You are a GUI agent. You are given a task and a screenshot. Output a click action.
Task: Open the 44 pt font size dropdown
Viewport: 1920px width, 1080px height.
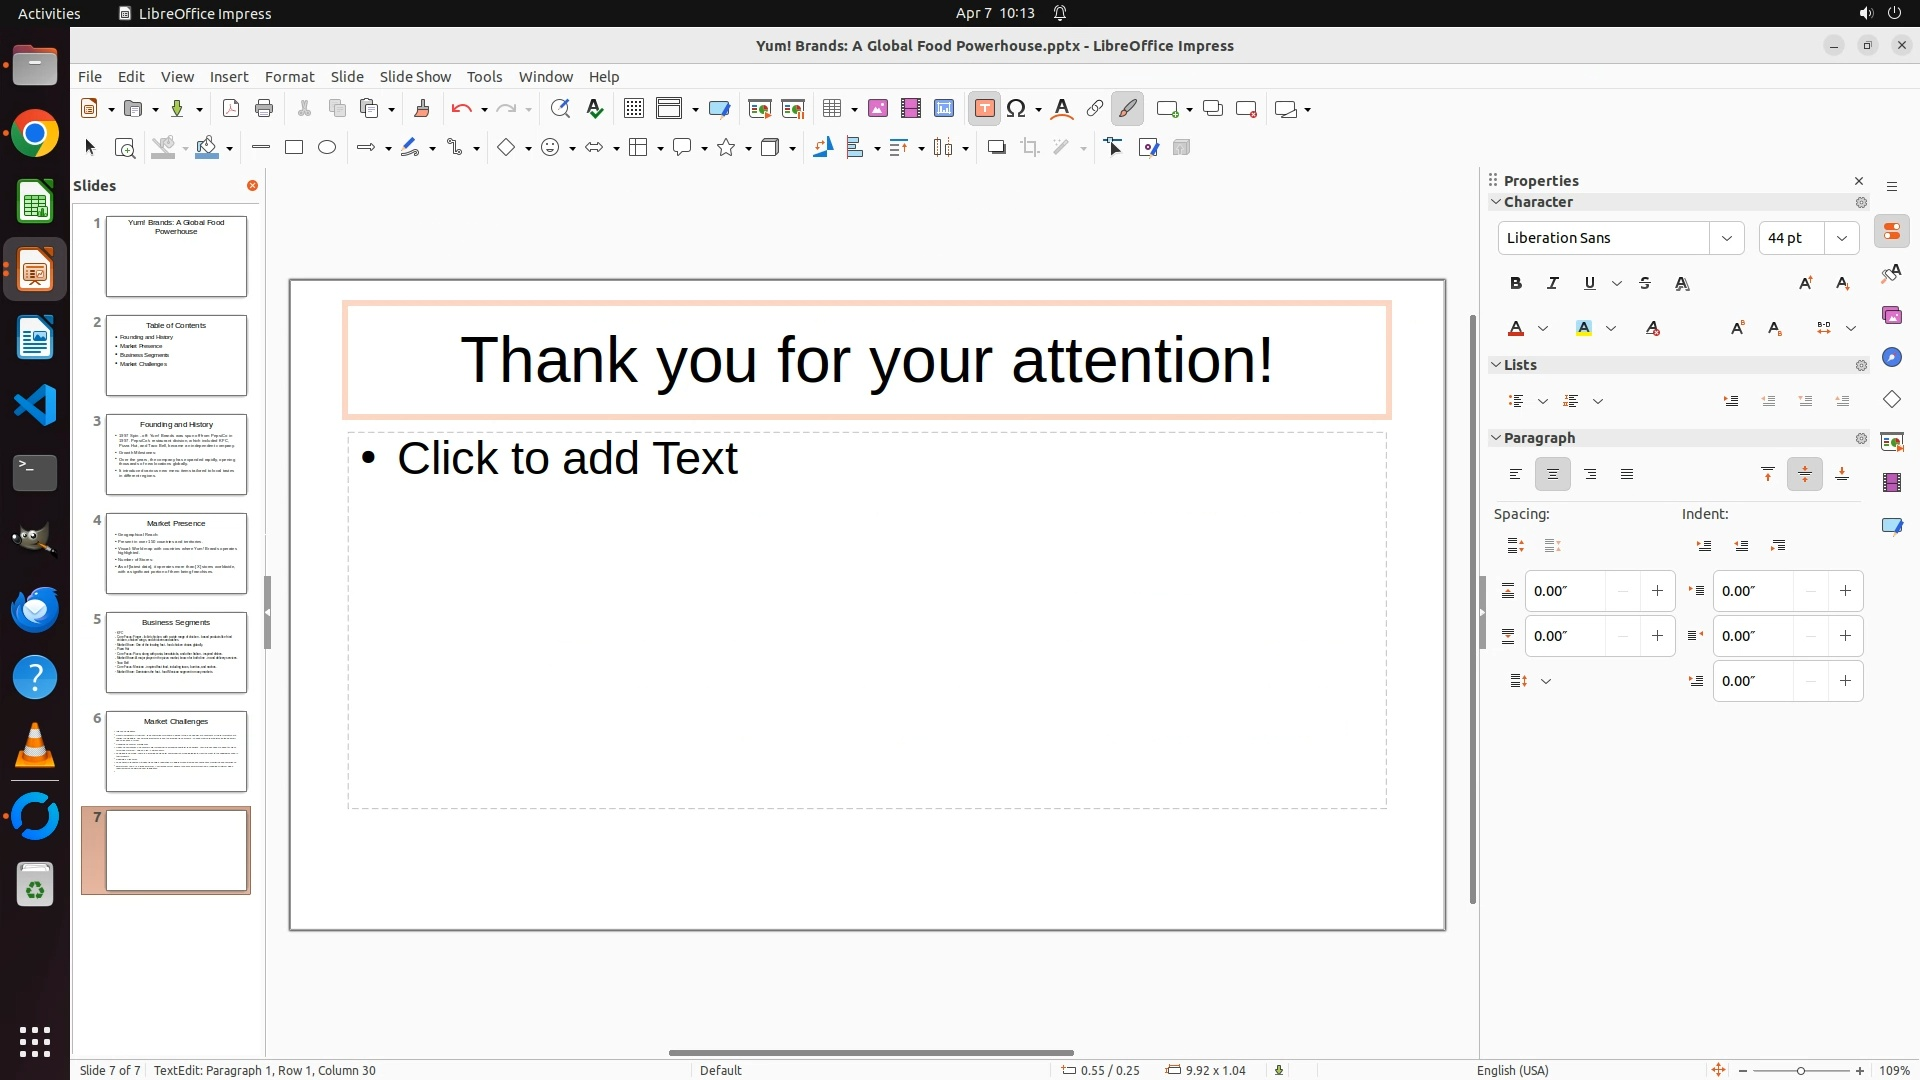[1841, 238]
